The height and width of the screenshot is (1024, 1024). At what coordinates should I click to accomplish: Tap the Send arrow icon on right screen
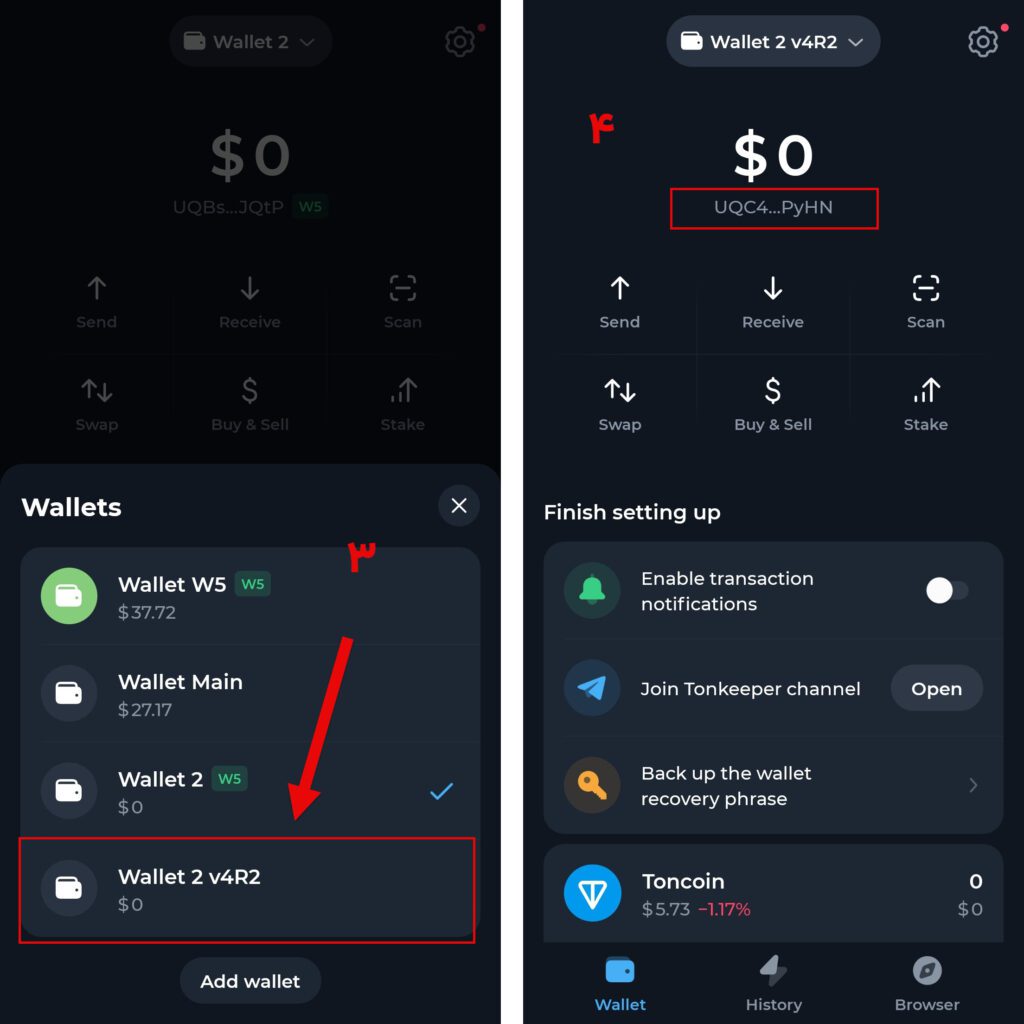tap(620, 288)
